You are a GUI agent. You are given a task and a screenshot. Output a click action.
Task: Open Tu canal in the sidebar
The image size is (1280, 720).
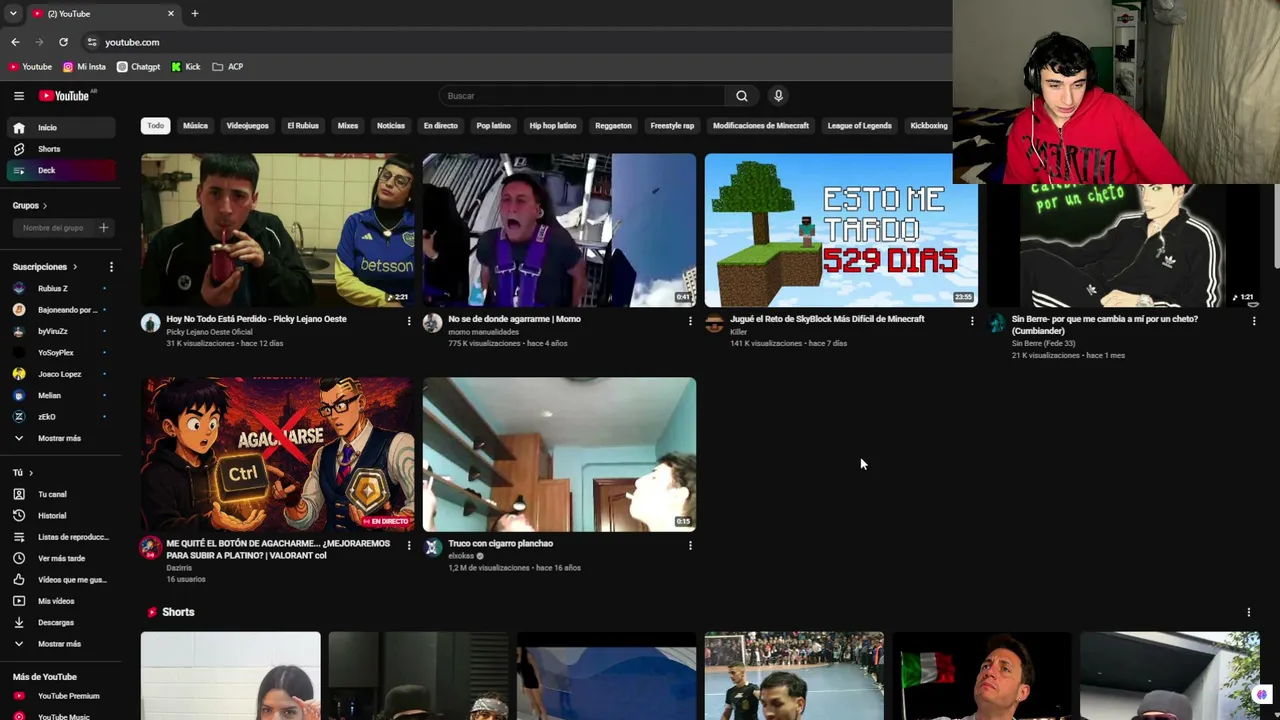[60, 494]
